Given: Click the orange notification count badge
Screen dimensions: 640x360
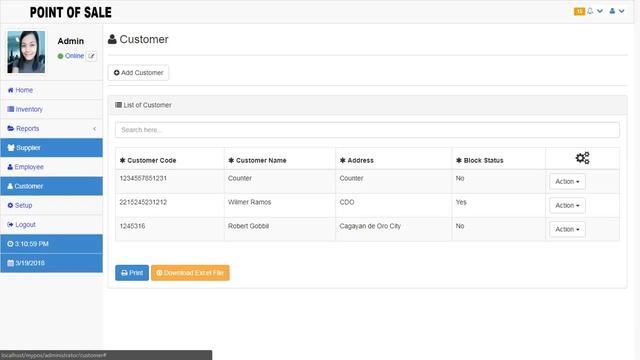Looking at the screenshot, I should [579, 11].
